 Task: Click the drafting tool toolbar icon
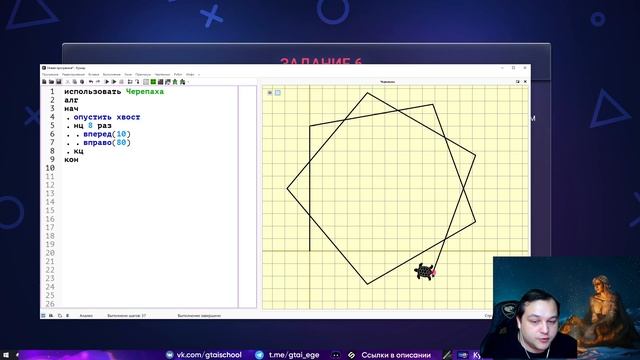pos(167,82)
